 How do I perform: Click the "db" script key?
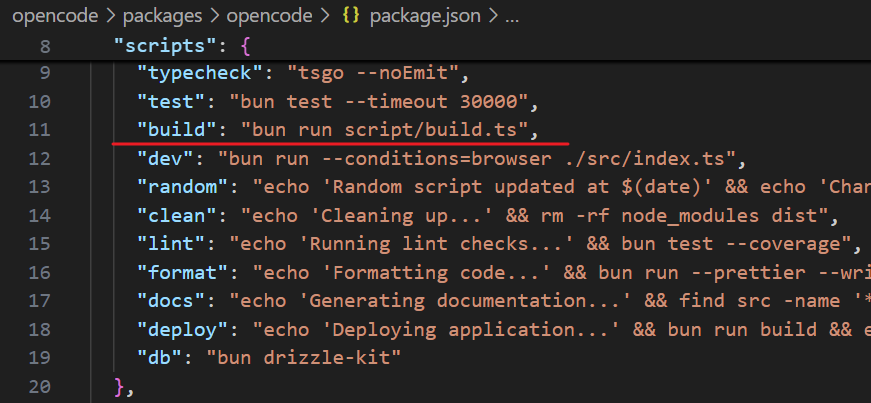pos(161,358)
